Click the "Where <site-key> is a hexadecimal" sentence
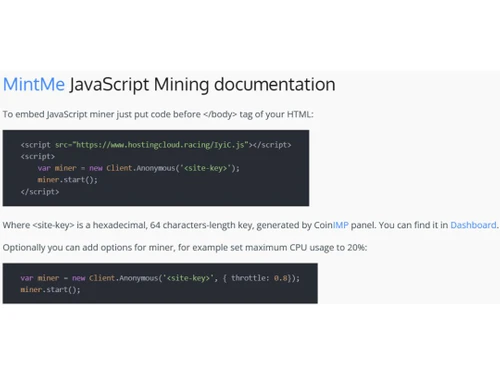This screenshot has width=500, height=375. pyautogui.click(x=250, y=225)
